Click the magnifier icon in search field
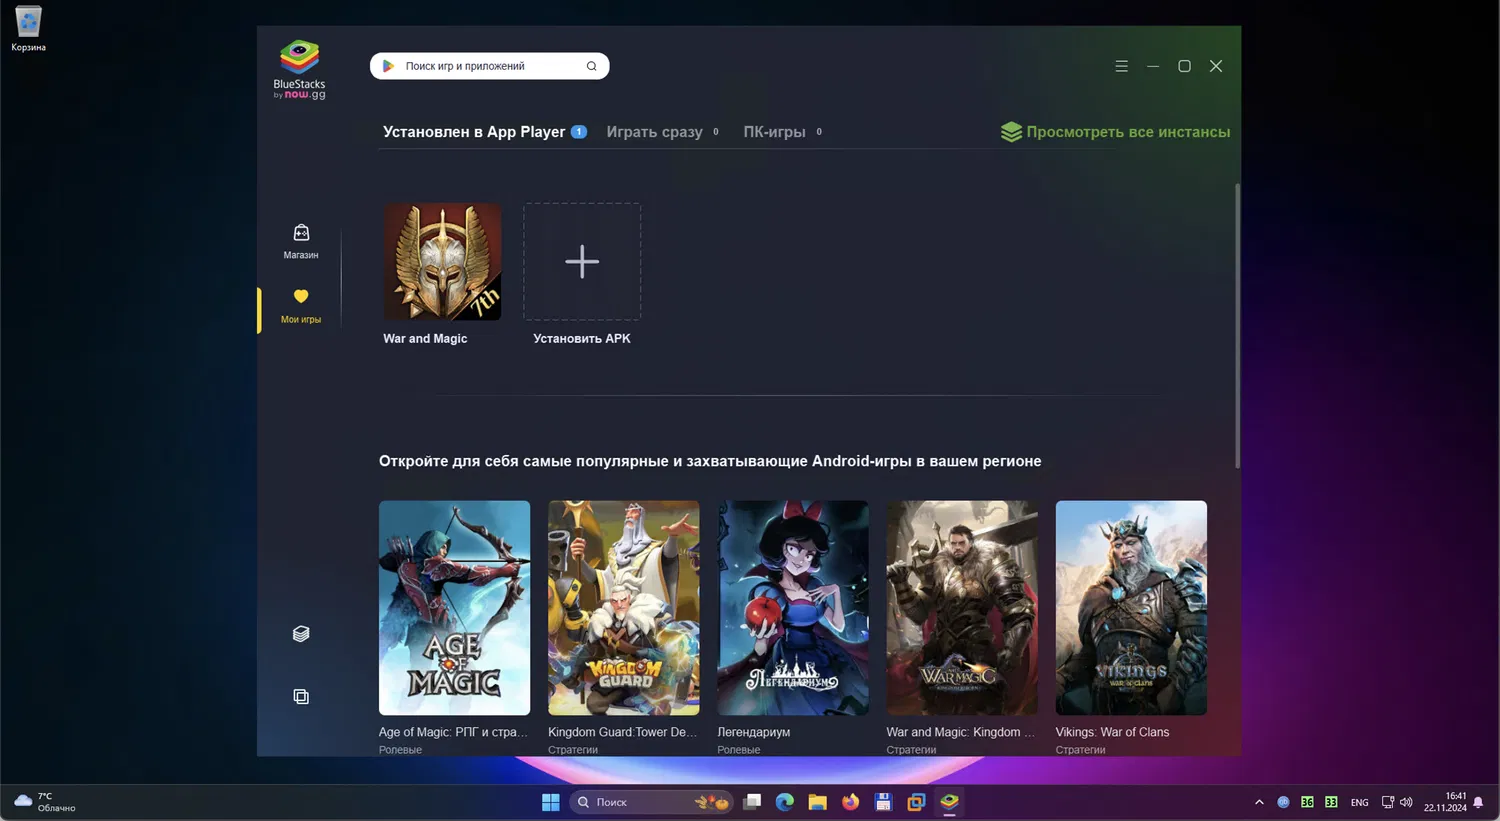The width and height of the screenshot is (1500, 821). 591,66
